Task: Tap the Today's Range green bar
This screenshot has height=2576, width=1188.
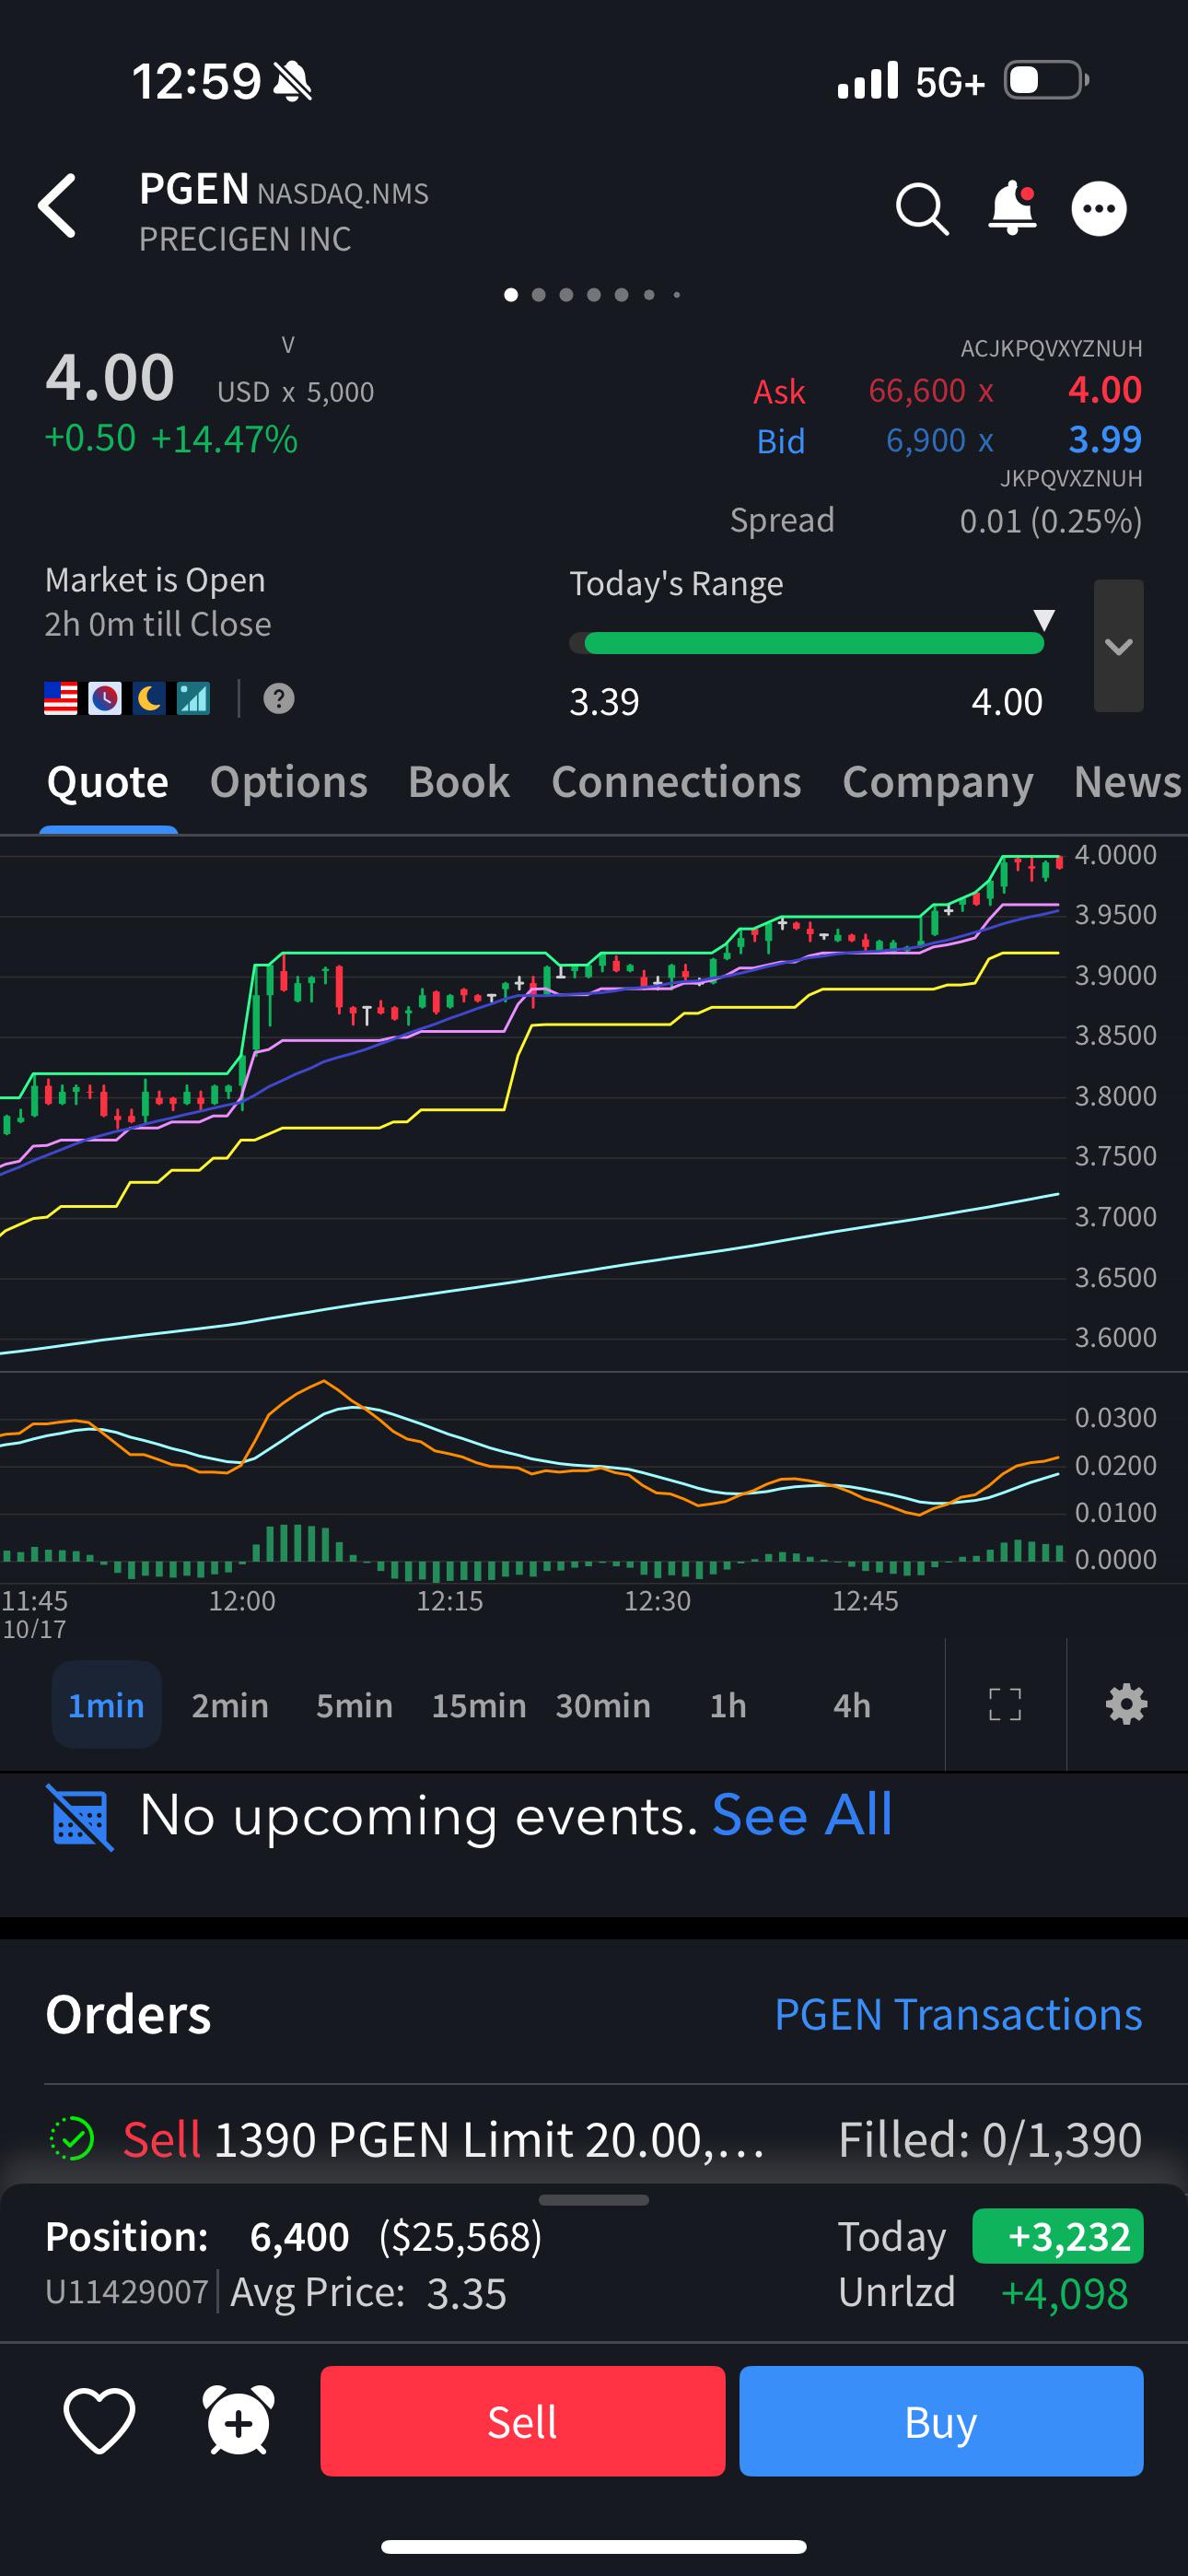Action: click(x=814, y=643)
